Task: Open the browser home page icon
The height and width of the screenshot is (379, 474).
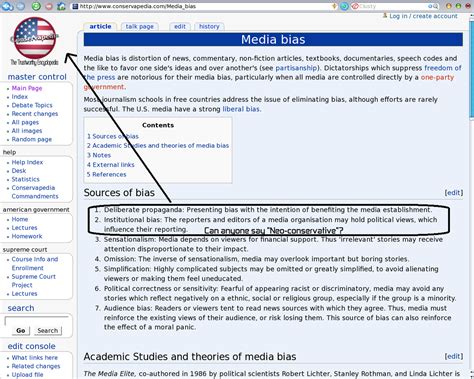Action: [x=61, y=6]
